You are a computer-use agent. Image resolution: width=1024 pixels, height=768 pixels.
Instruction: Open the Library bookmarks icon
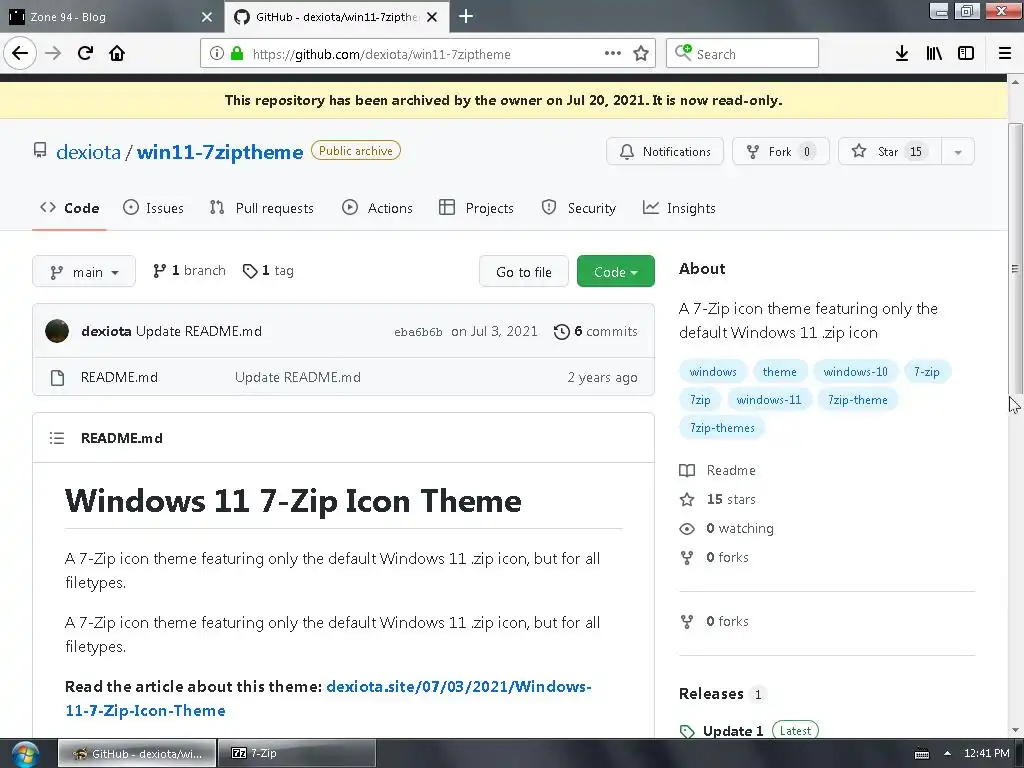point(934,54)
